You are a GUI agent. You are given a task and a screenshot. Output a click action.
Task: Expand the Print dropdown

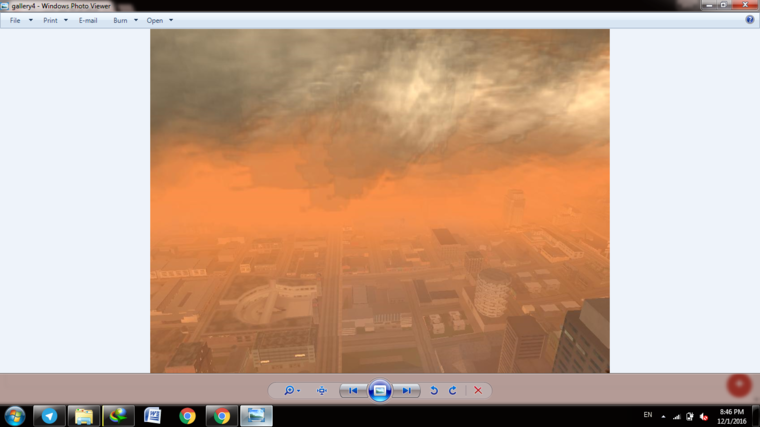point(55,20)
